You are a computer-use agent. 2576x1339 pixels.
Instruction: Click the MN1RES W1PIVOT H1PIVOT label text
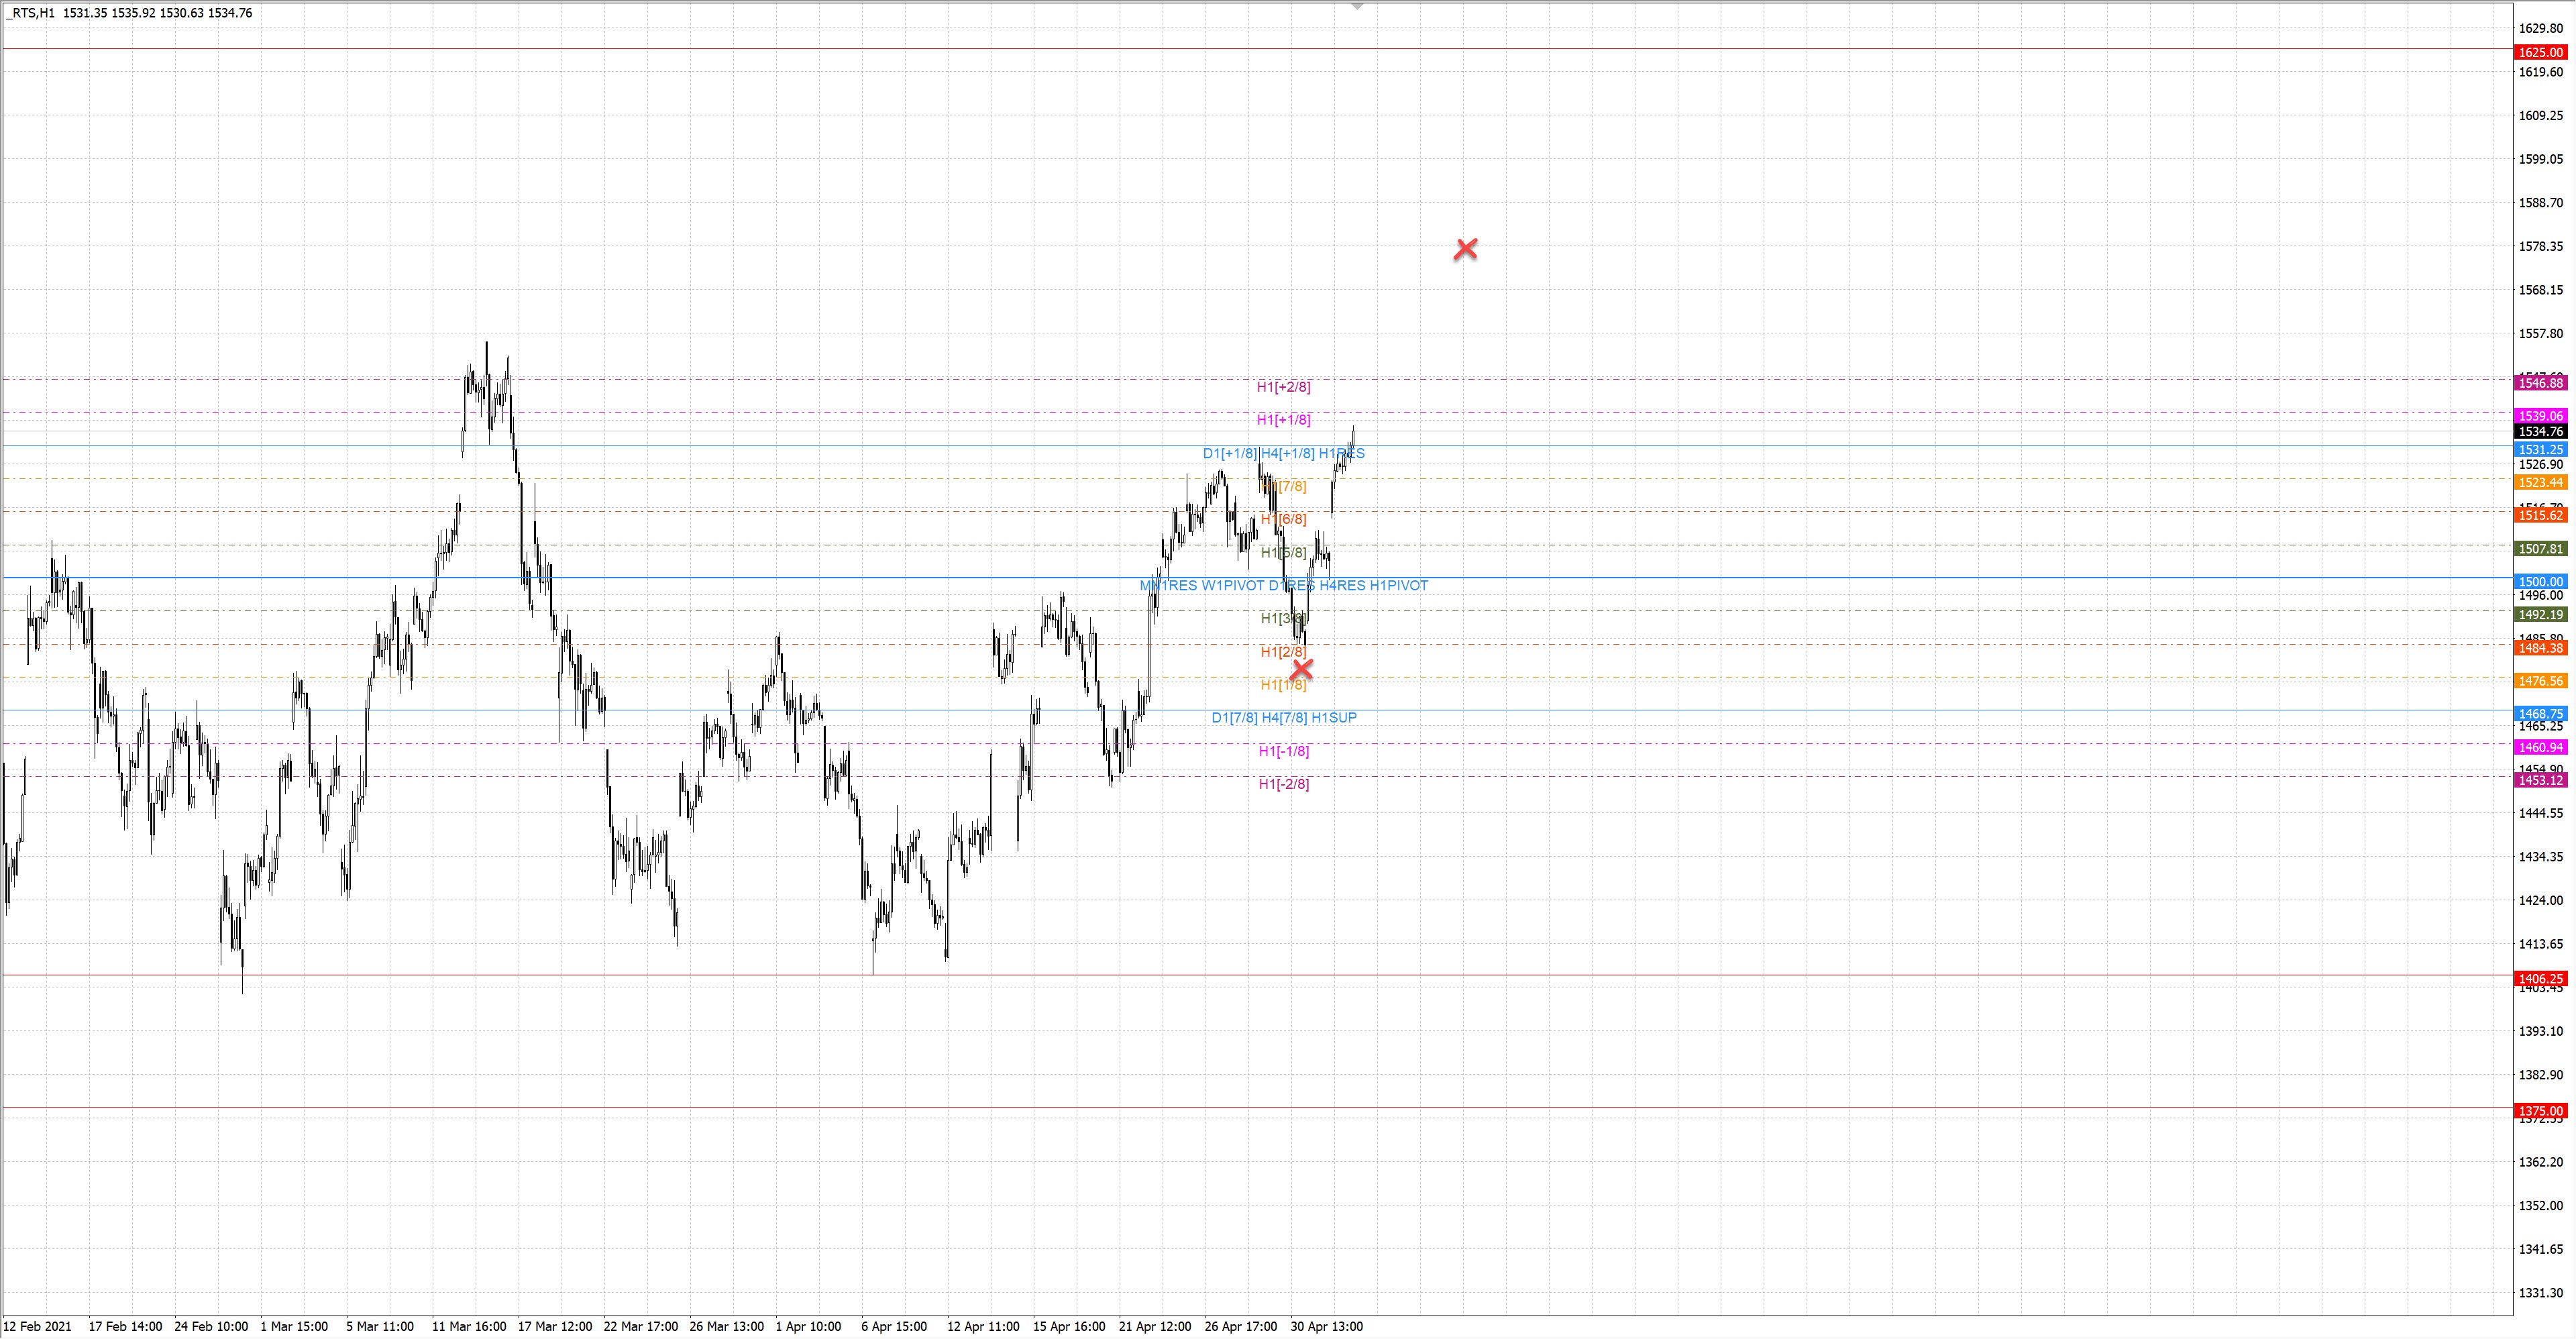(x=1283, y=585)
